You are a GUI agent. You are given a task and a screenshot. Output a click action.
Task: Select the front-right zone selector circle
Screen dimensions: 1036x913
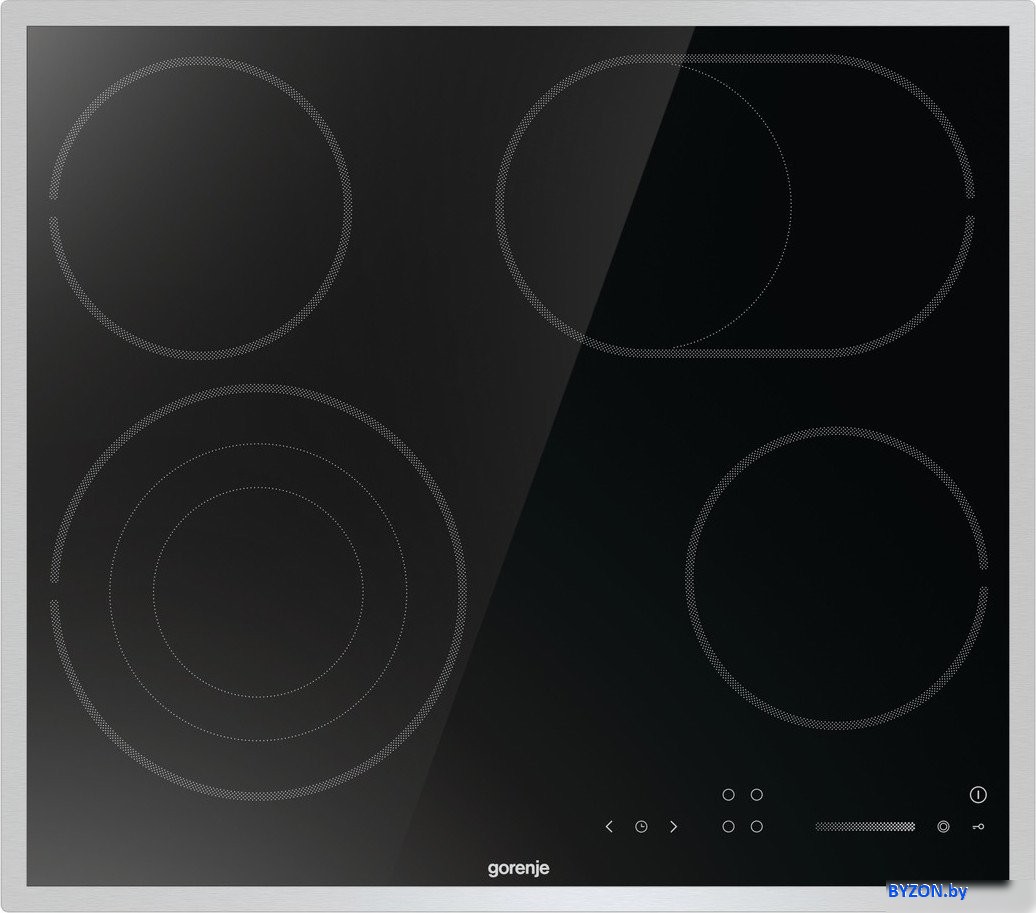pos(757,826)
